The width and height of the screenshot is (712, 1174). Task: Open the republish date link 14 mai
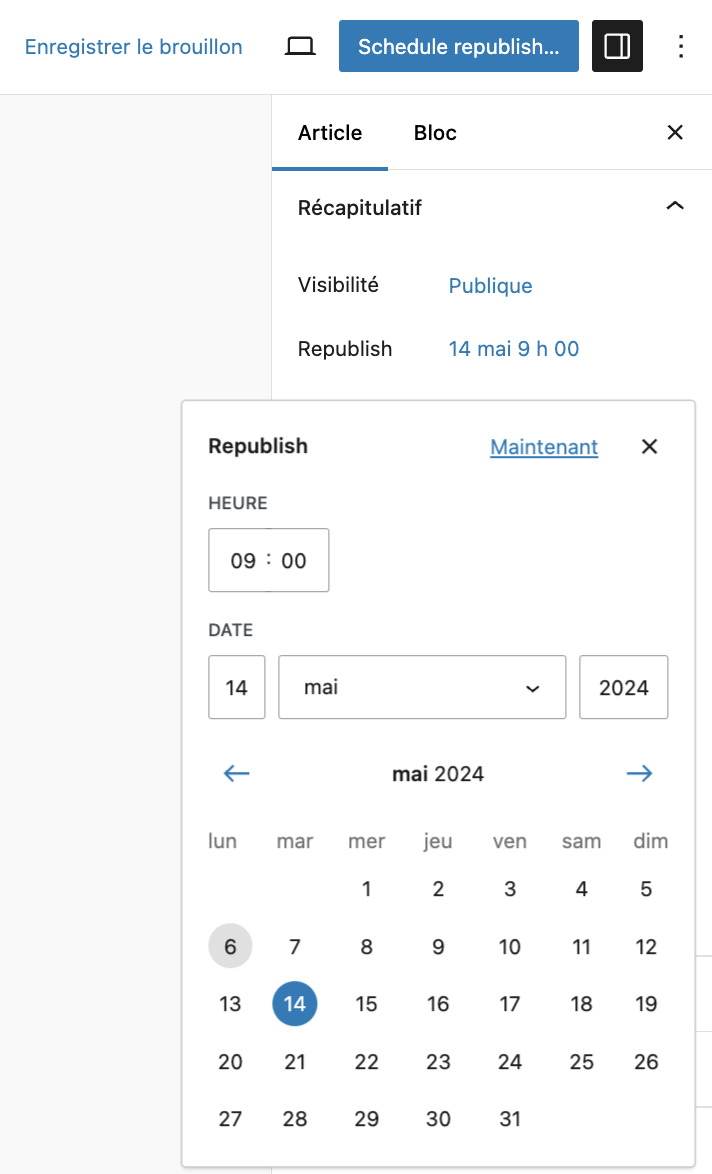(x=514, y=348)
